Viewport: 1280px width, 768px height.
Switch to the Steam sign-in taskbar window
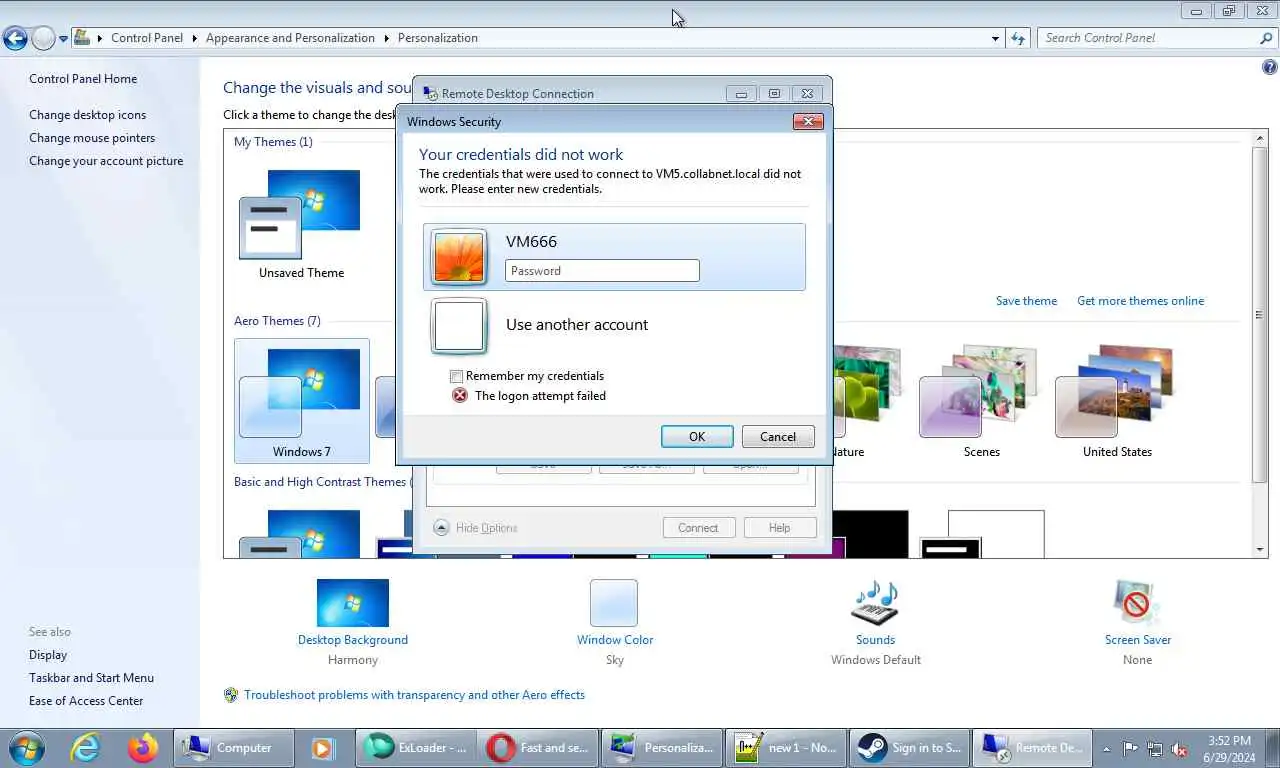click(910, 748)
